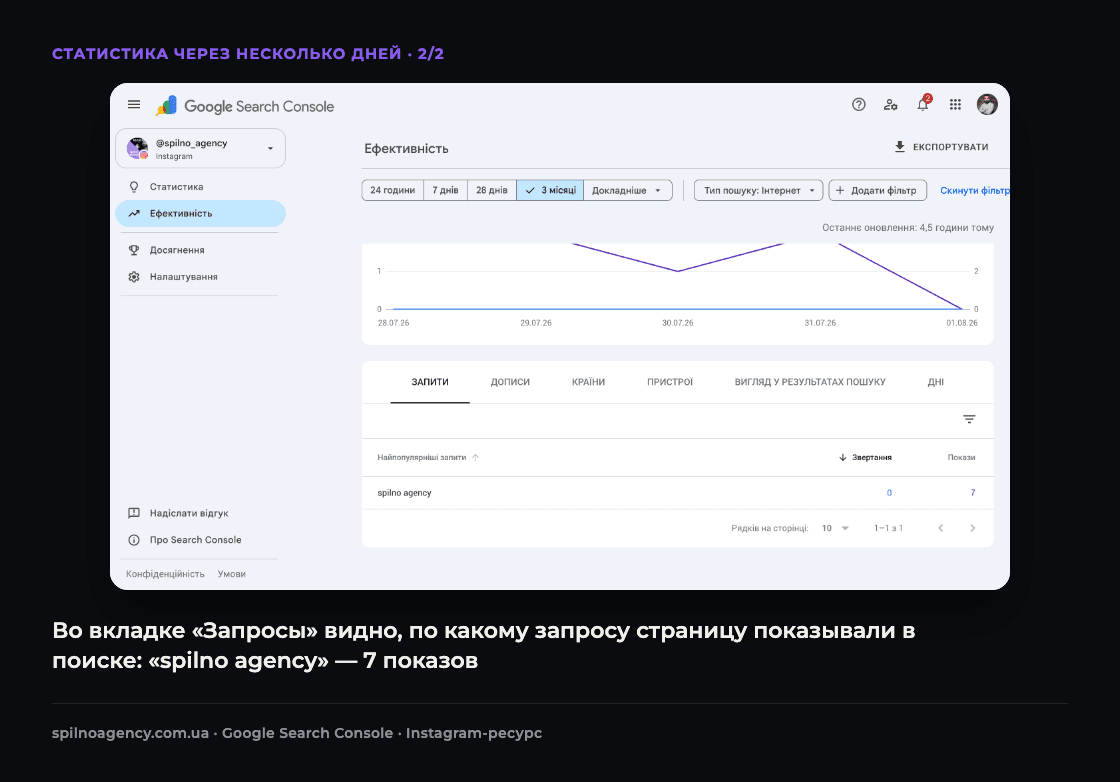Open Статистика in the sidebar

(x=200, y=187)
